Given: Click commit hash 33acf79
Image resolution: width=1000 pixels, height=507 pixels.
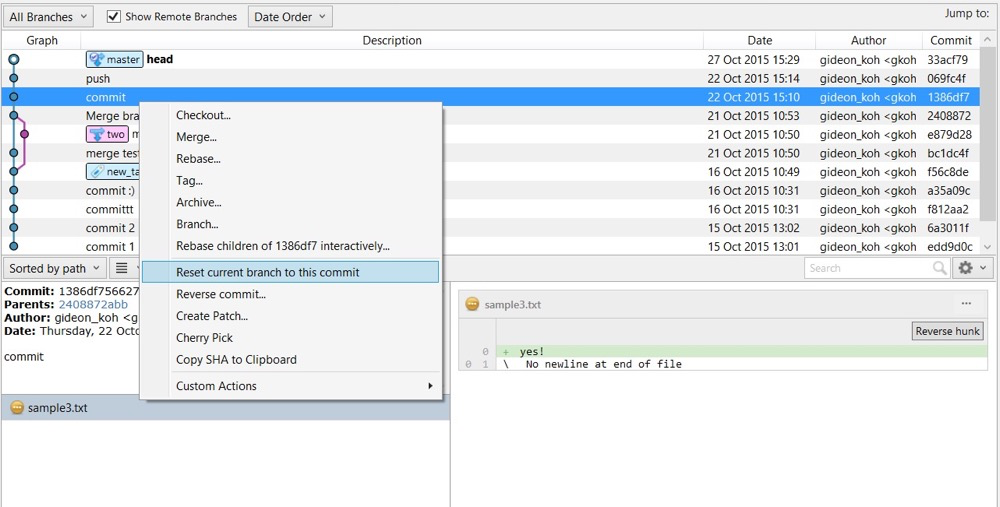Looking at the screenshot, I should (948, 60).
